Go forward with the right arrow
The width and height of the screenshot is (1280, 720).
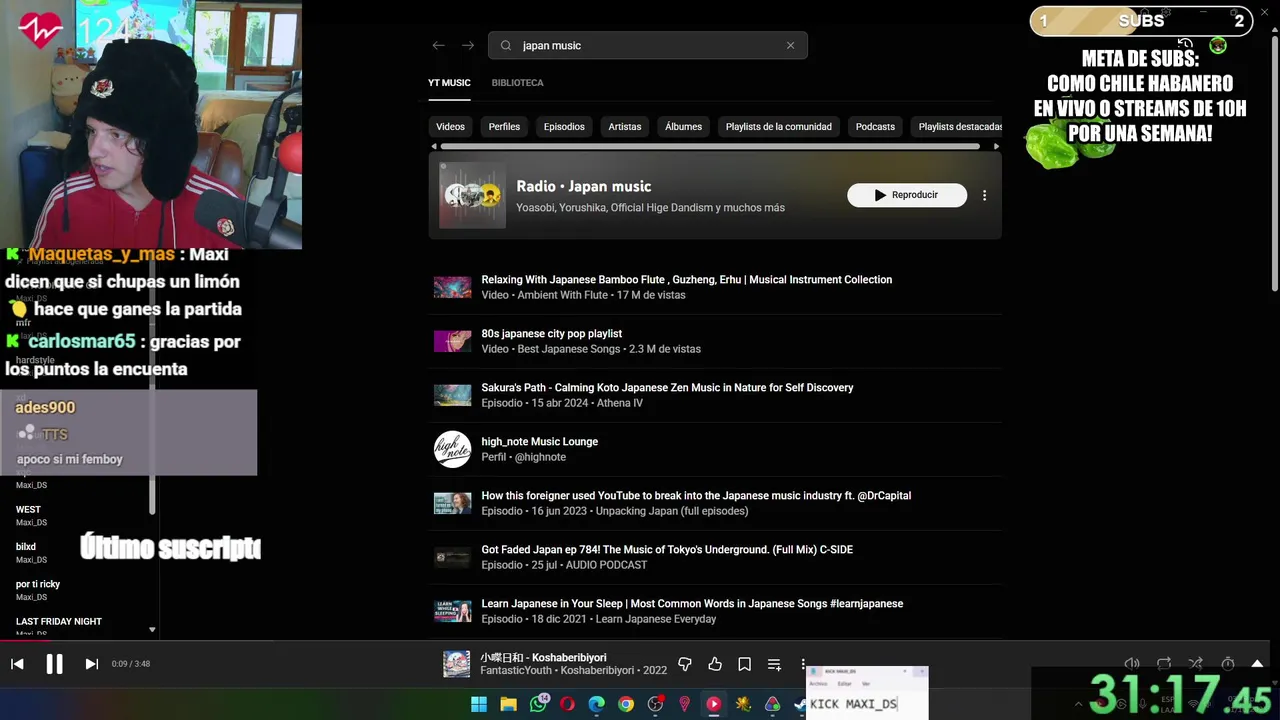(x=468, y=45)
